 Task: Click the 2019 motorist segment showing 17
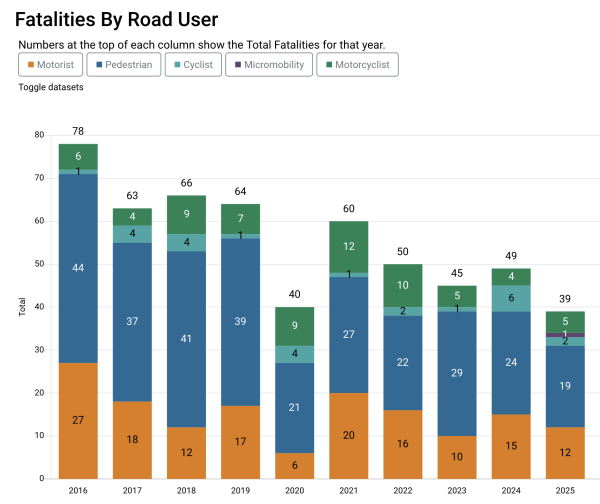[x=240, y=441]
